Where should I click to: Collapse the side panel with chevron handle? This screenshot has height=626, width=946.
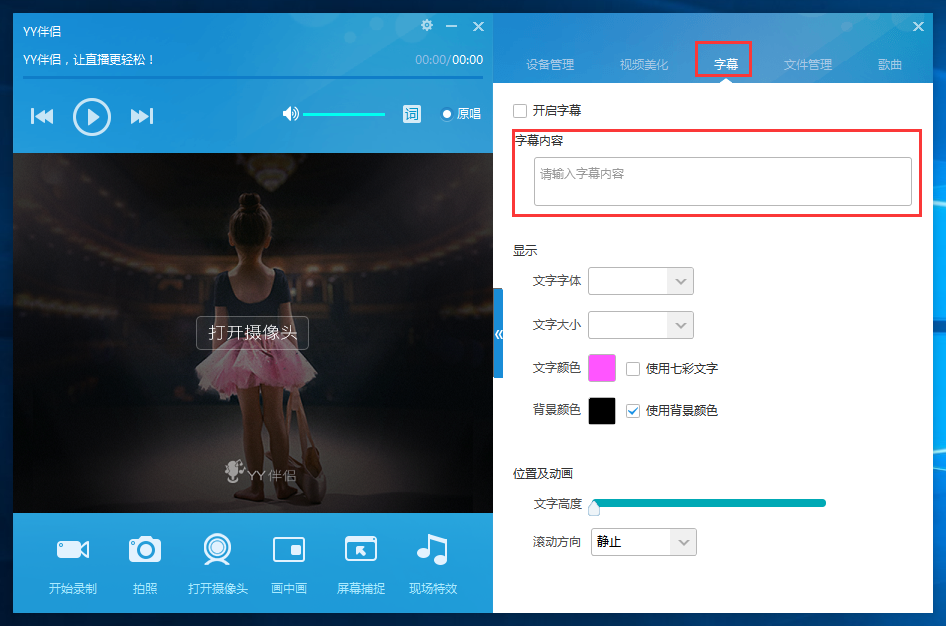tap(498, 334)
